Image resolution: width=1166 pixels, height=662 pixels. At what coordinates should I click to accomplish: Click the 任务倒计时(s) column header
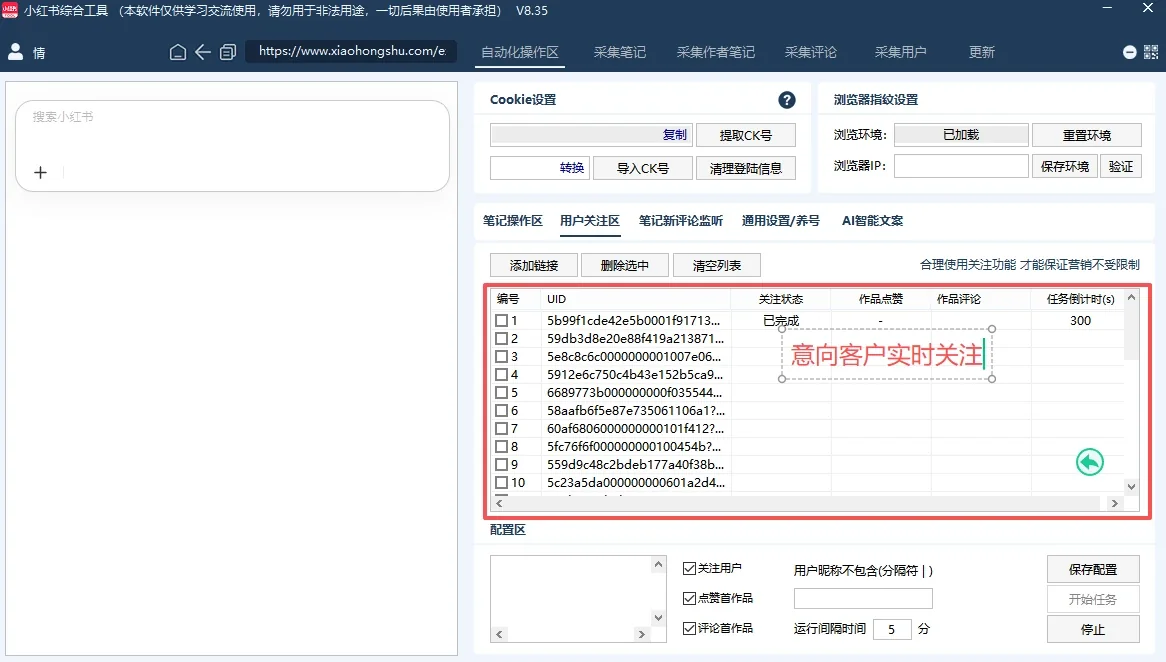[1080, 299]
